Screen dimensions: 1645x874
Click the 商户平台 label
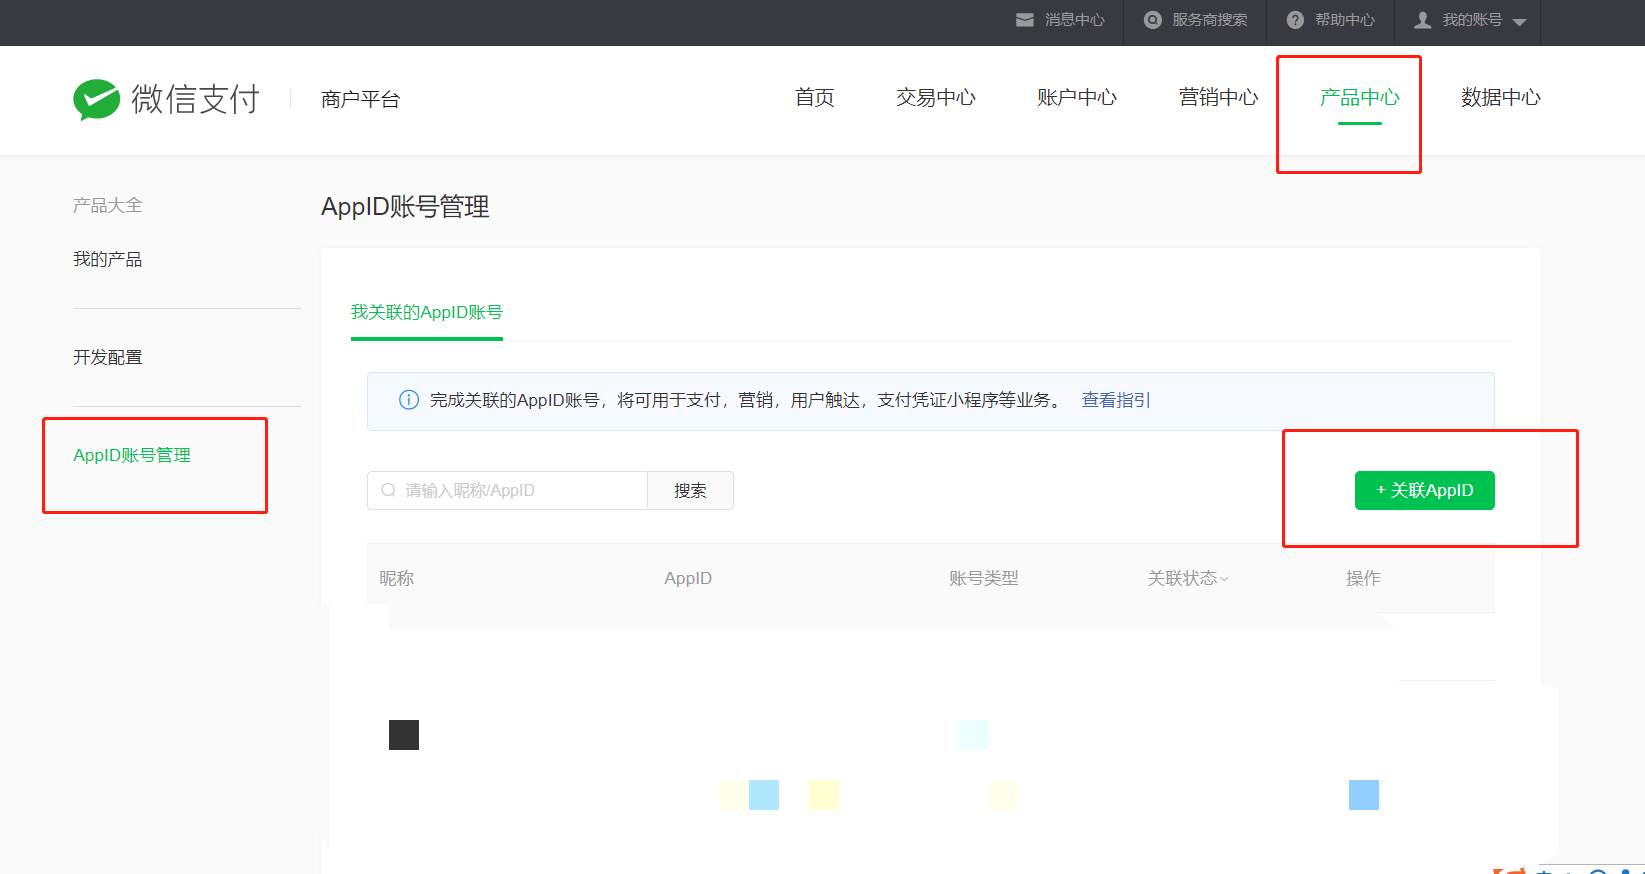(360, 99)
